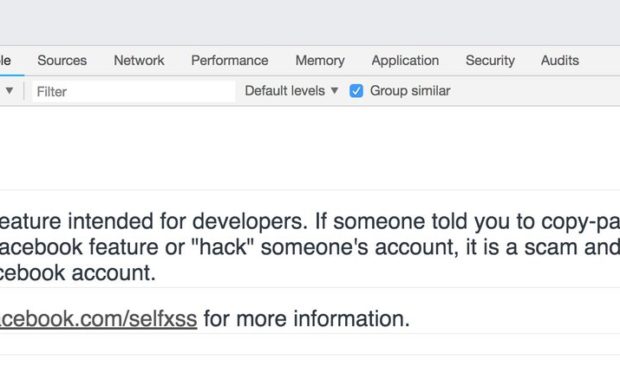Click the for more information text
The image size is (620, 380).
click(306, 319)
